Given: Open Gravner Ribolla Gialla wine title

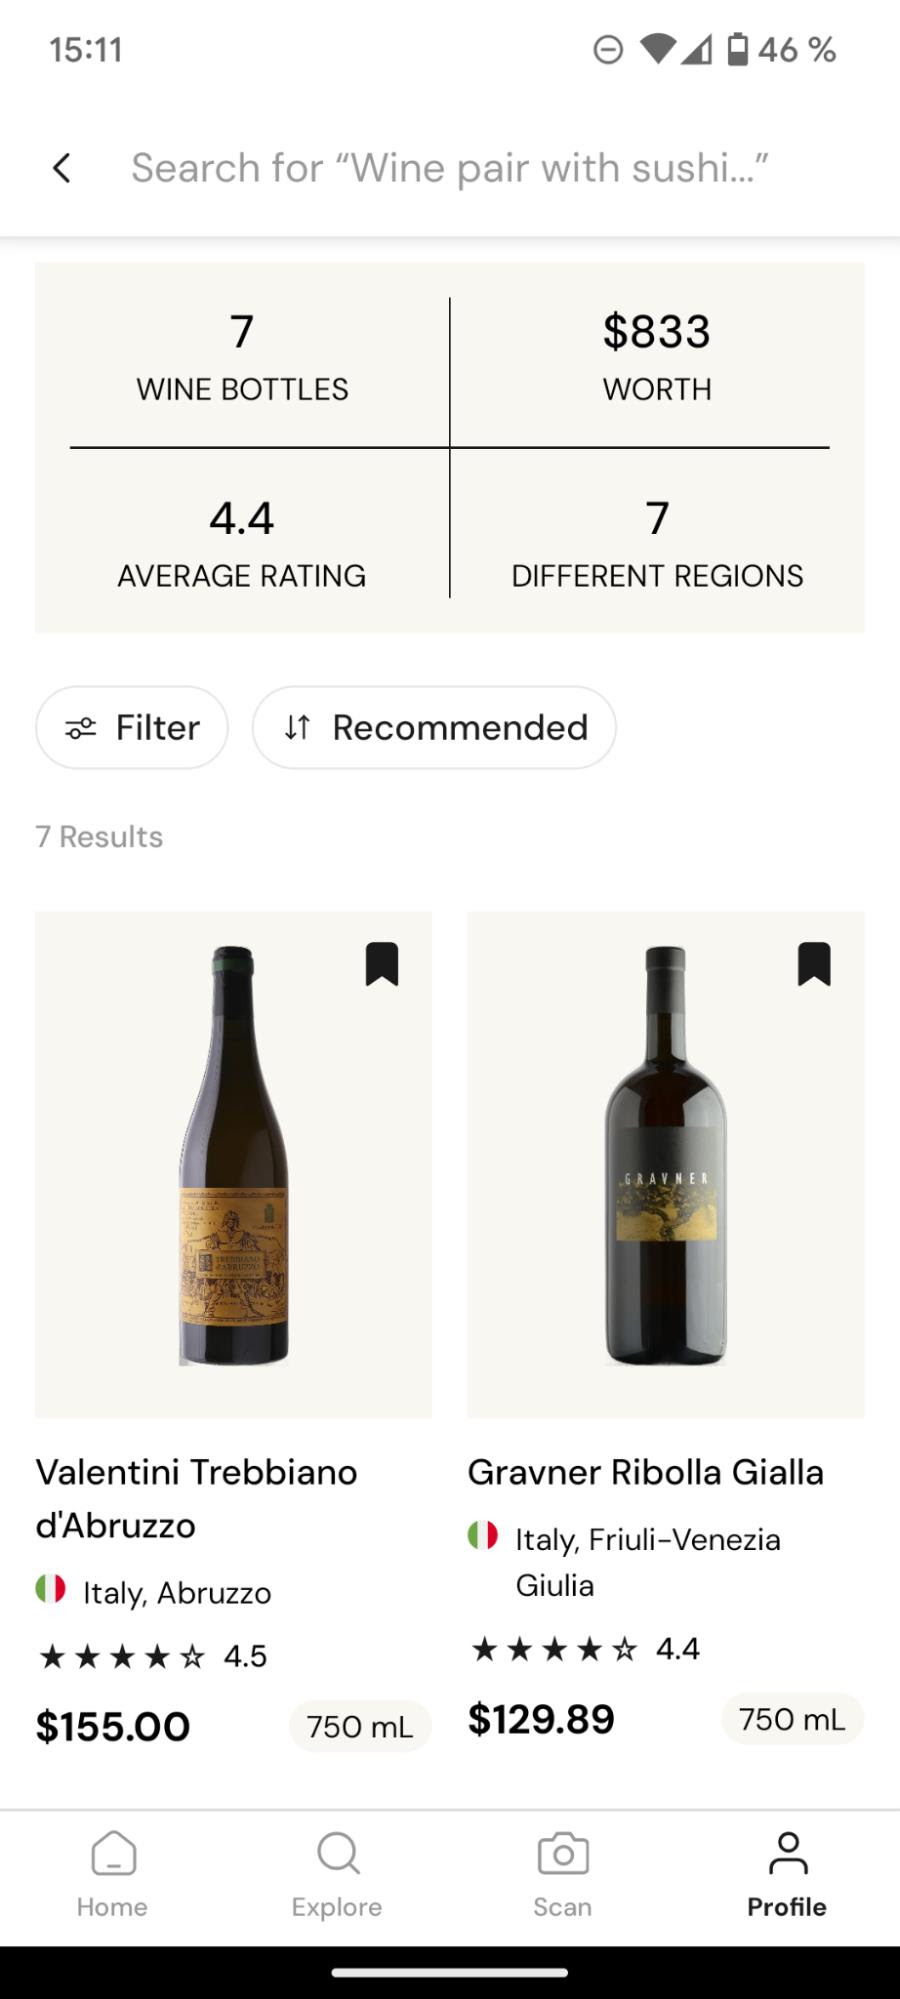Looking at the screenshot, I should pos(646,1472).
